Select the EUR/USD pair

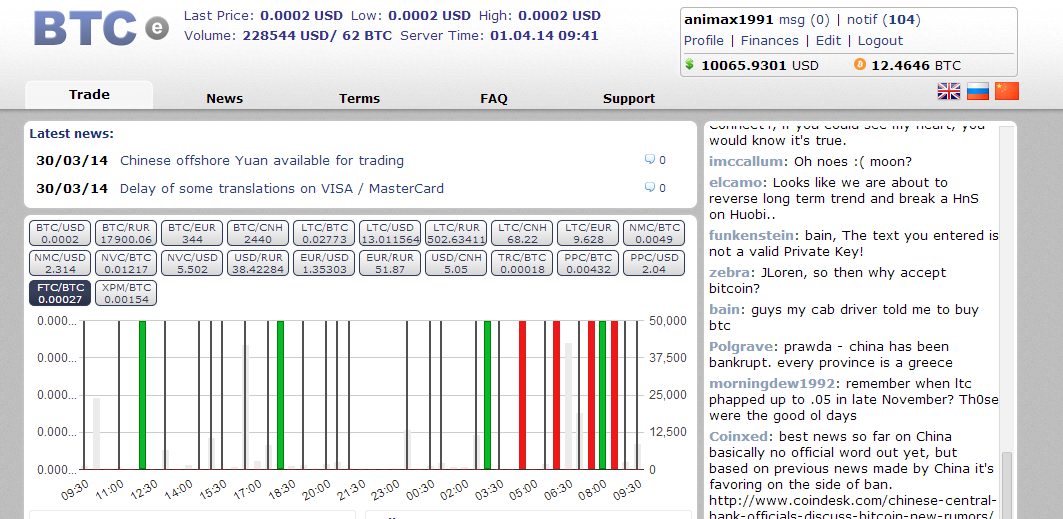[x=324, y=263]
